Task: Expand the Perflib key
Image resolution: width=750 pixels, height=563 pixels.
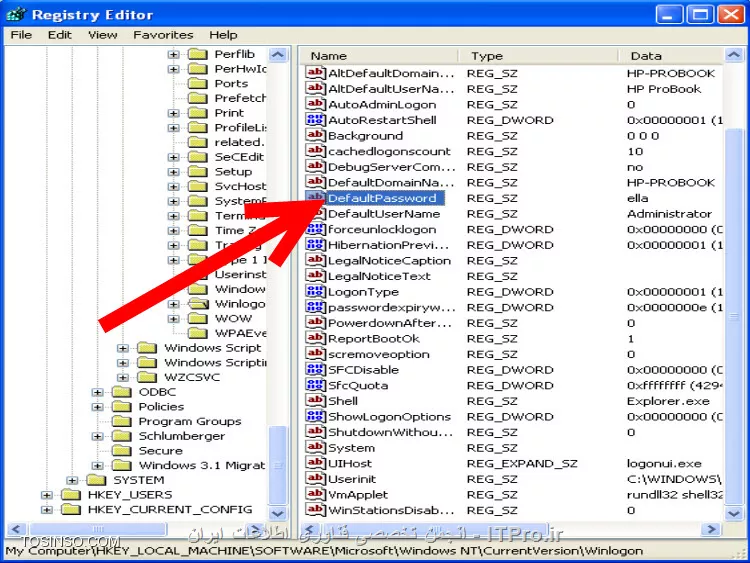Action: 174,55
